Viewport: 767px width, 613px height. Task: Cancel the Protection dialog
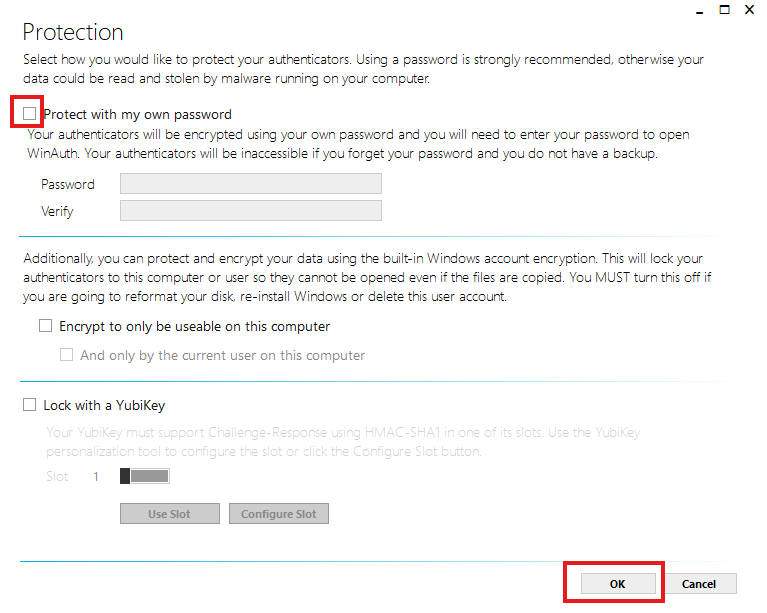point(699,584)
